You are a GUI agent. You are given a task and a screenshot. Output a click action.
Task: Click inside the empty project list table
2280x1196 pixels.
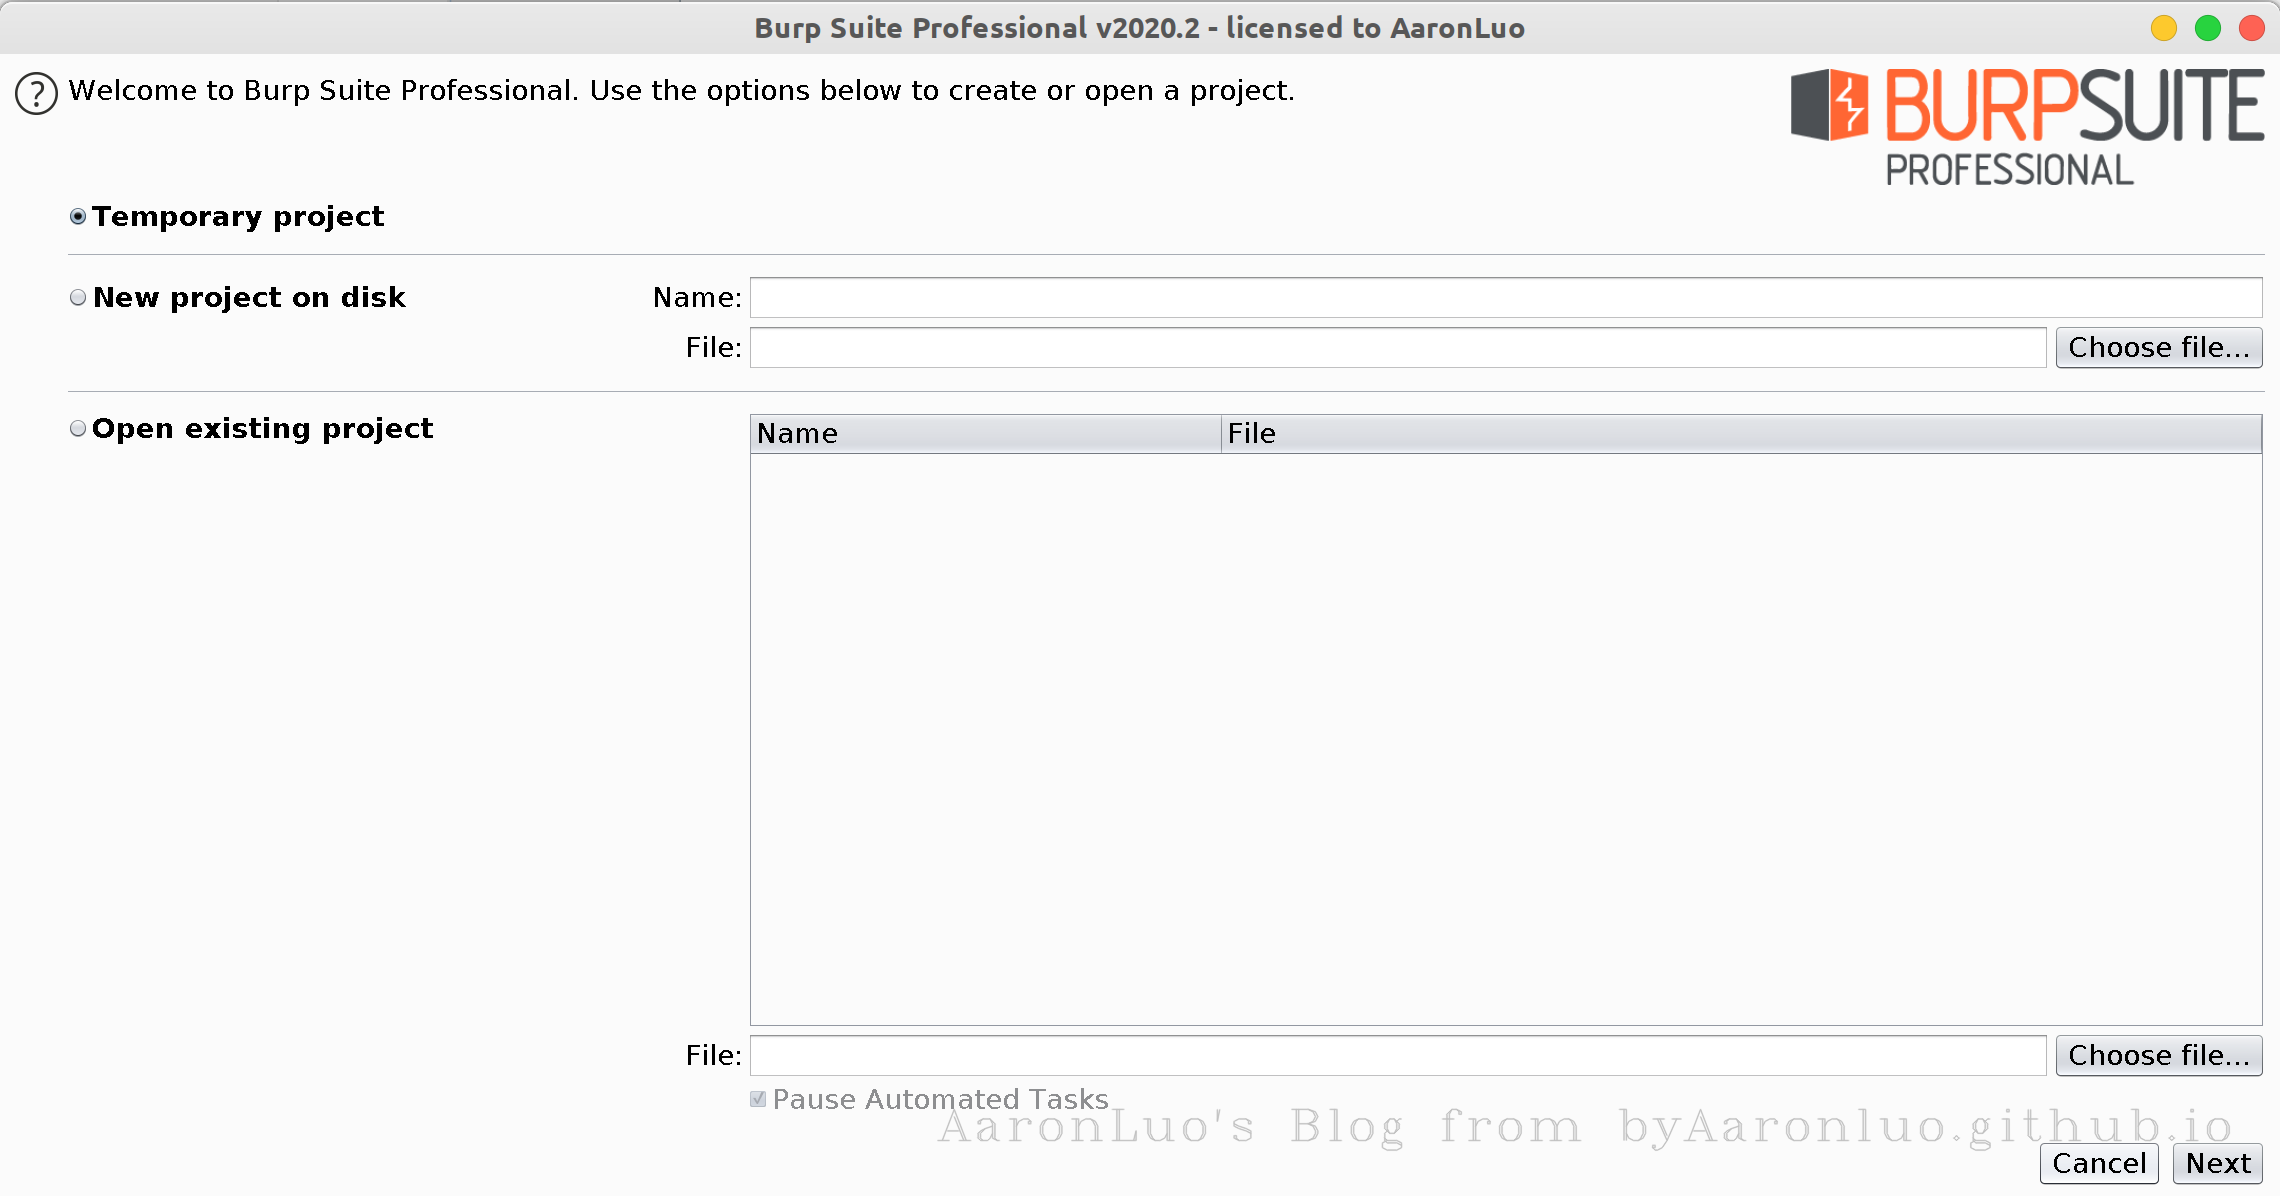click(x=1504, y=740)
